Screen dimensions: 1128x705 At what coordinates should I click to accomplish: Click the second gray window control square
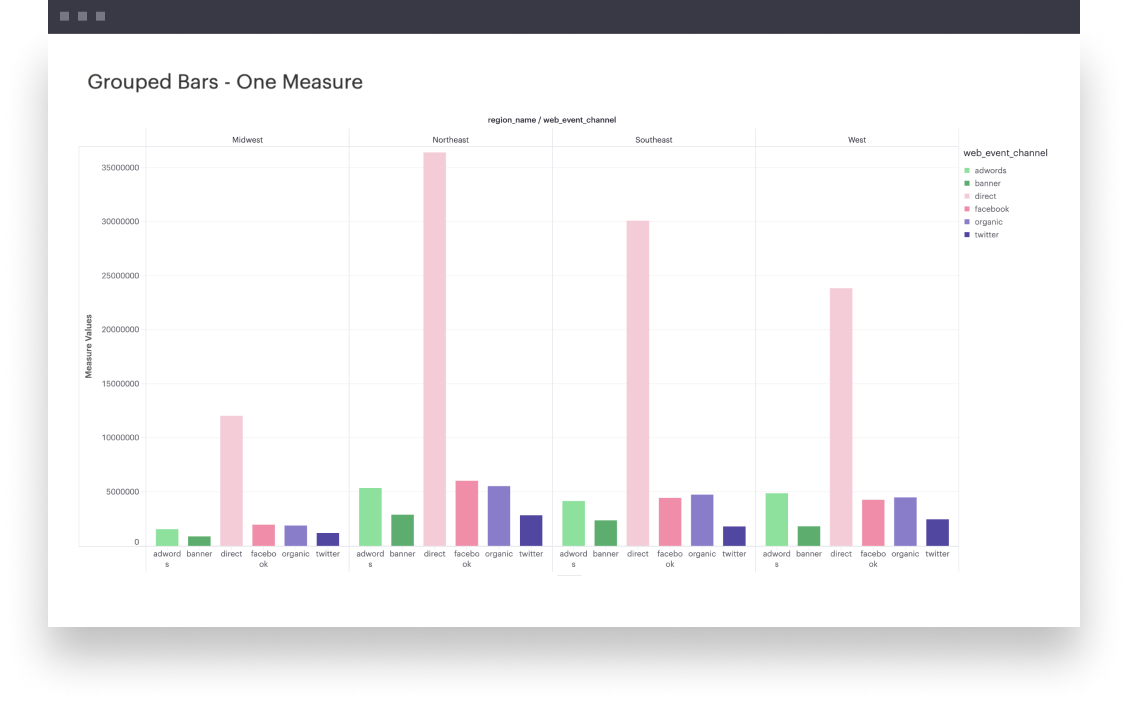(81, 16)
